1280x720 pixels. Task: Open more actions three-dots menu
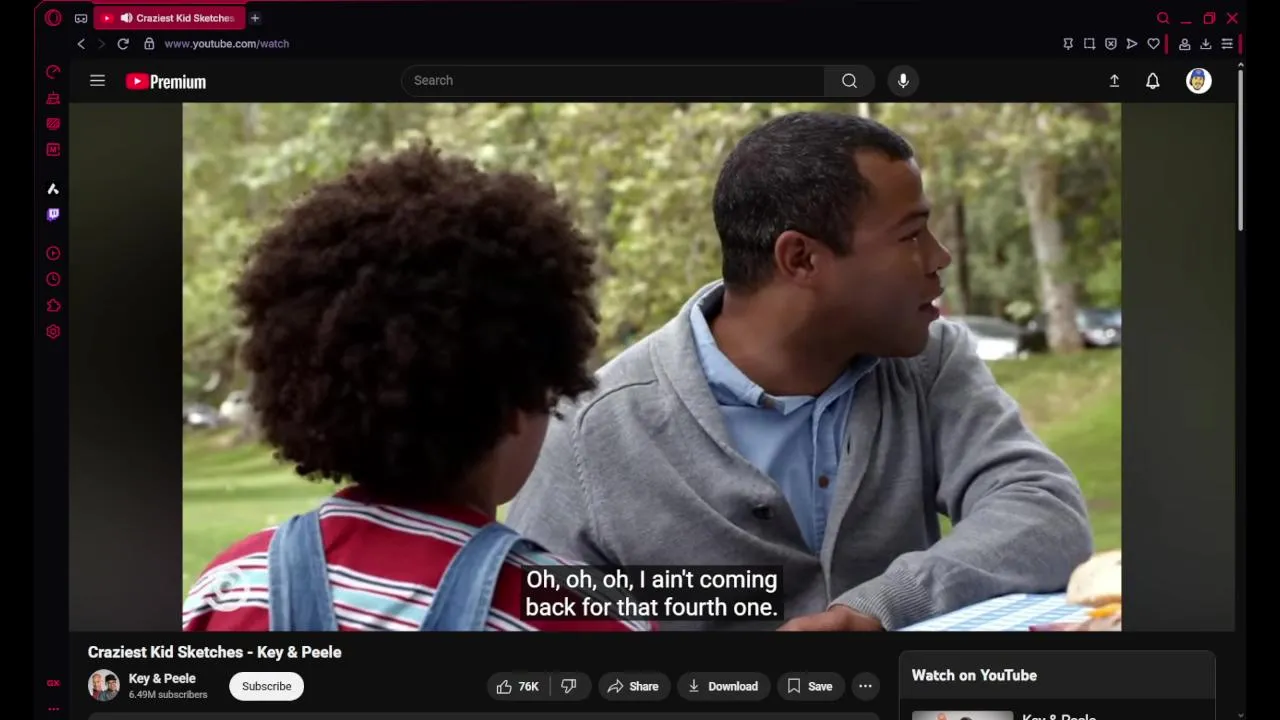tap(865, 686)
